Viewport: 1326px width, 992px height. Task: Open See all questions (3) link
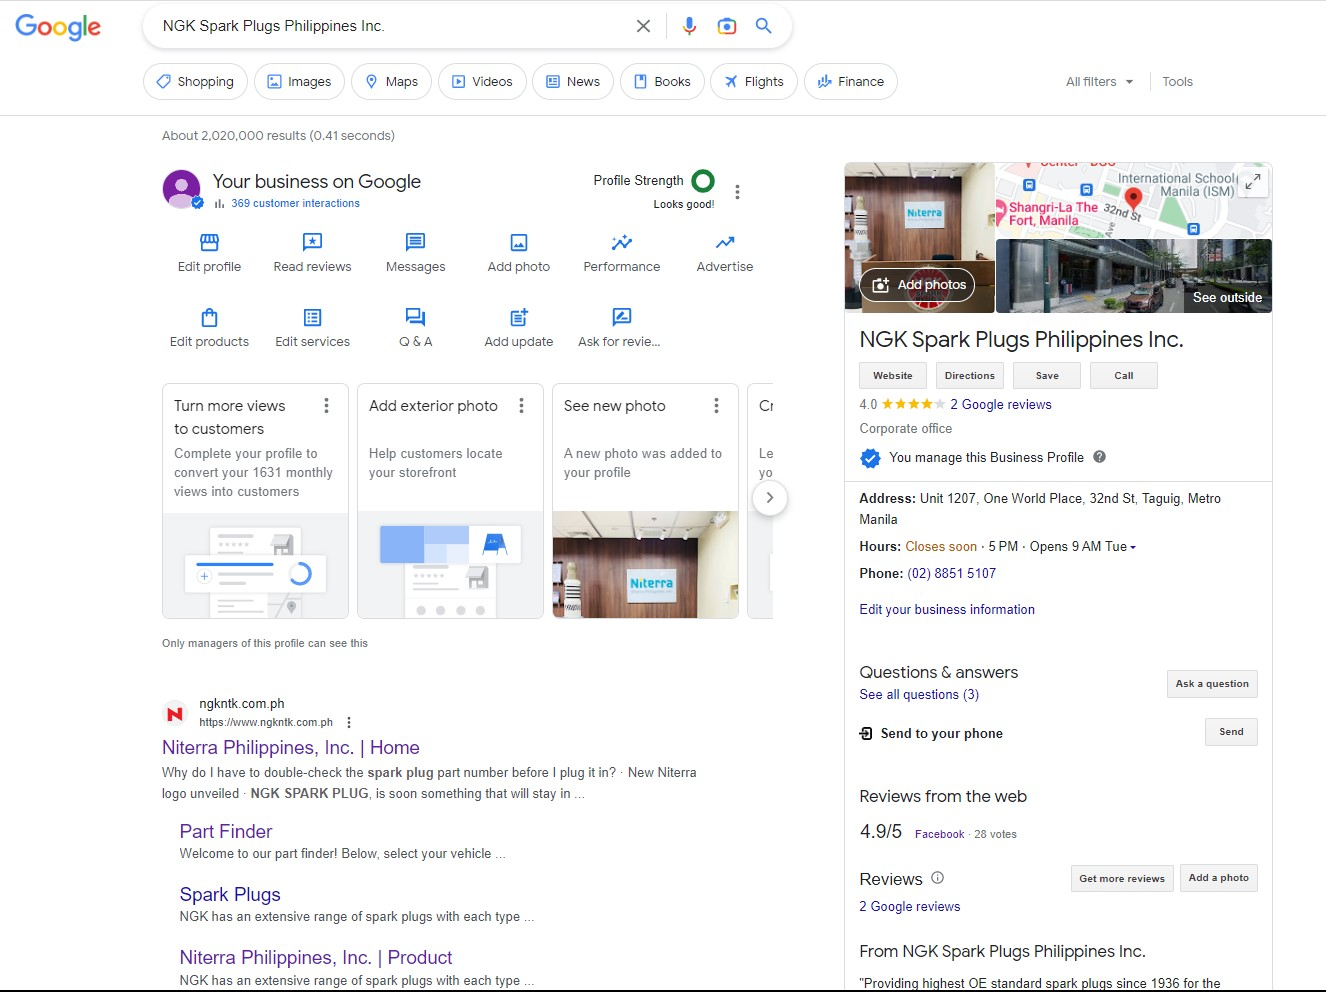coord(919,695)
